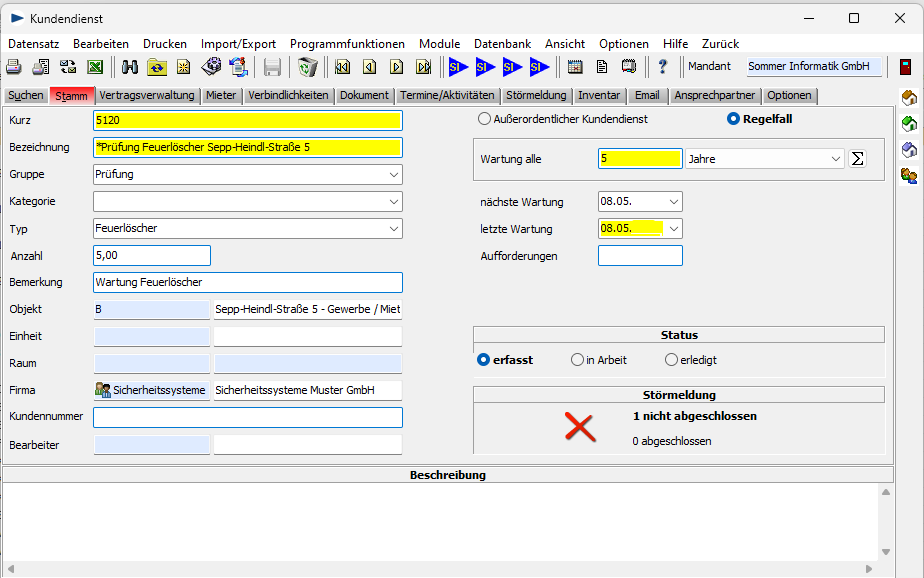Expand the Typ dropdown showing Feuerlöscher
Image resolution: width=924 pixels, height=578 pixels.
[393, 229]
